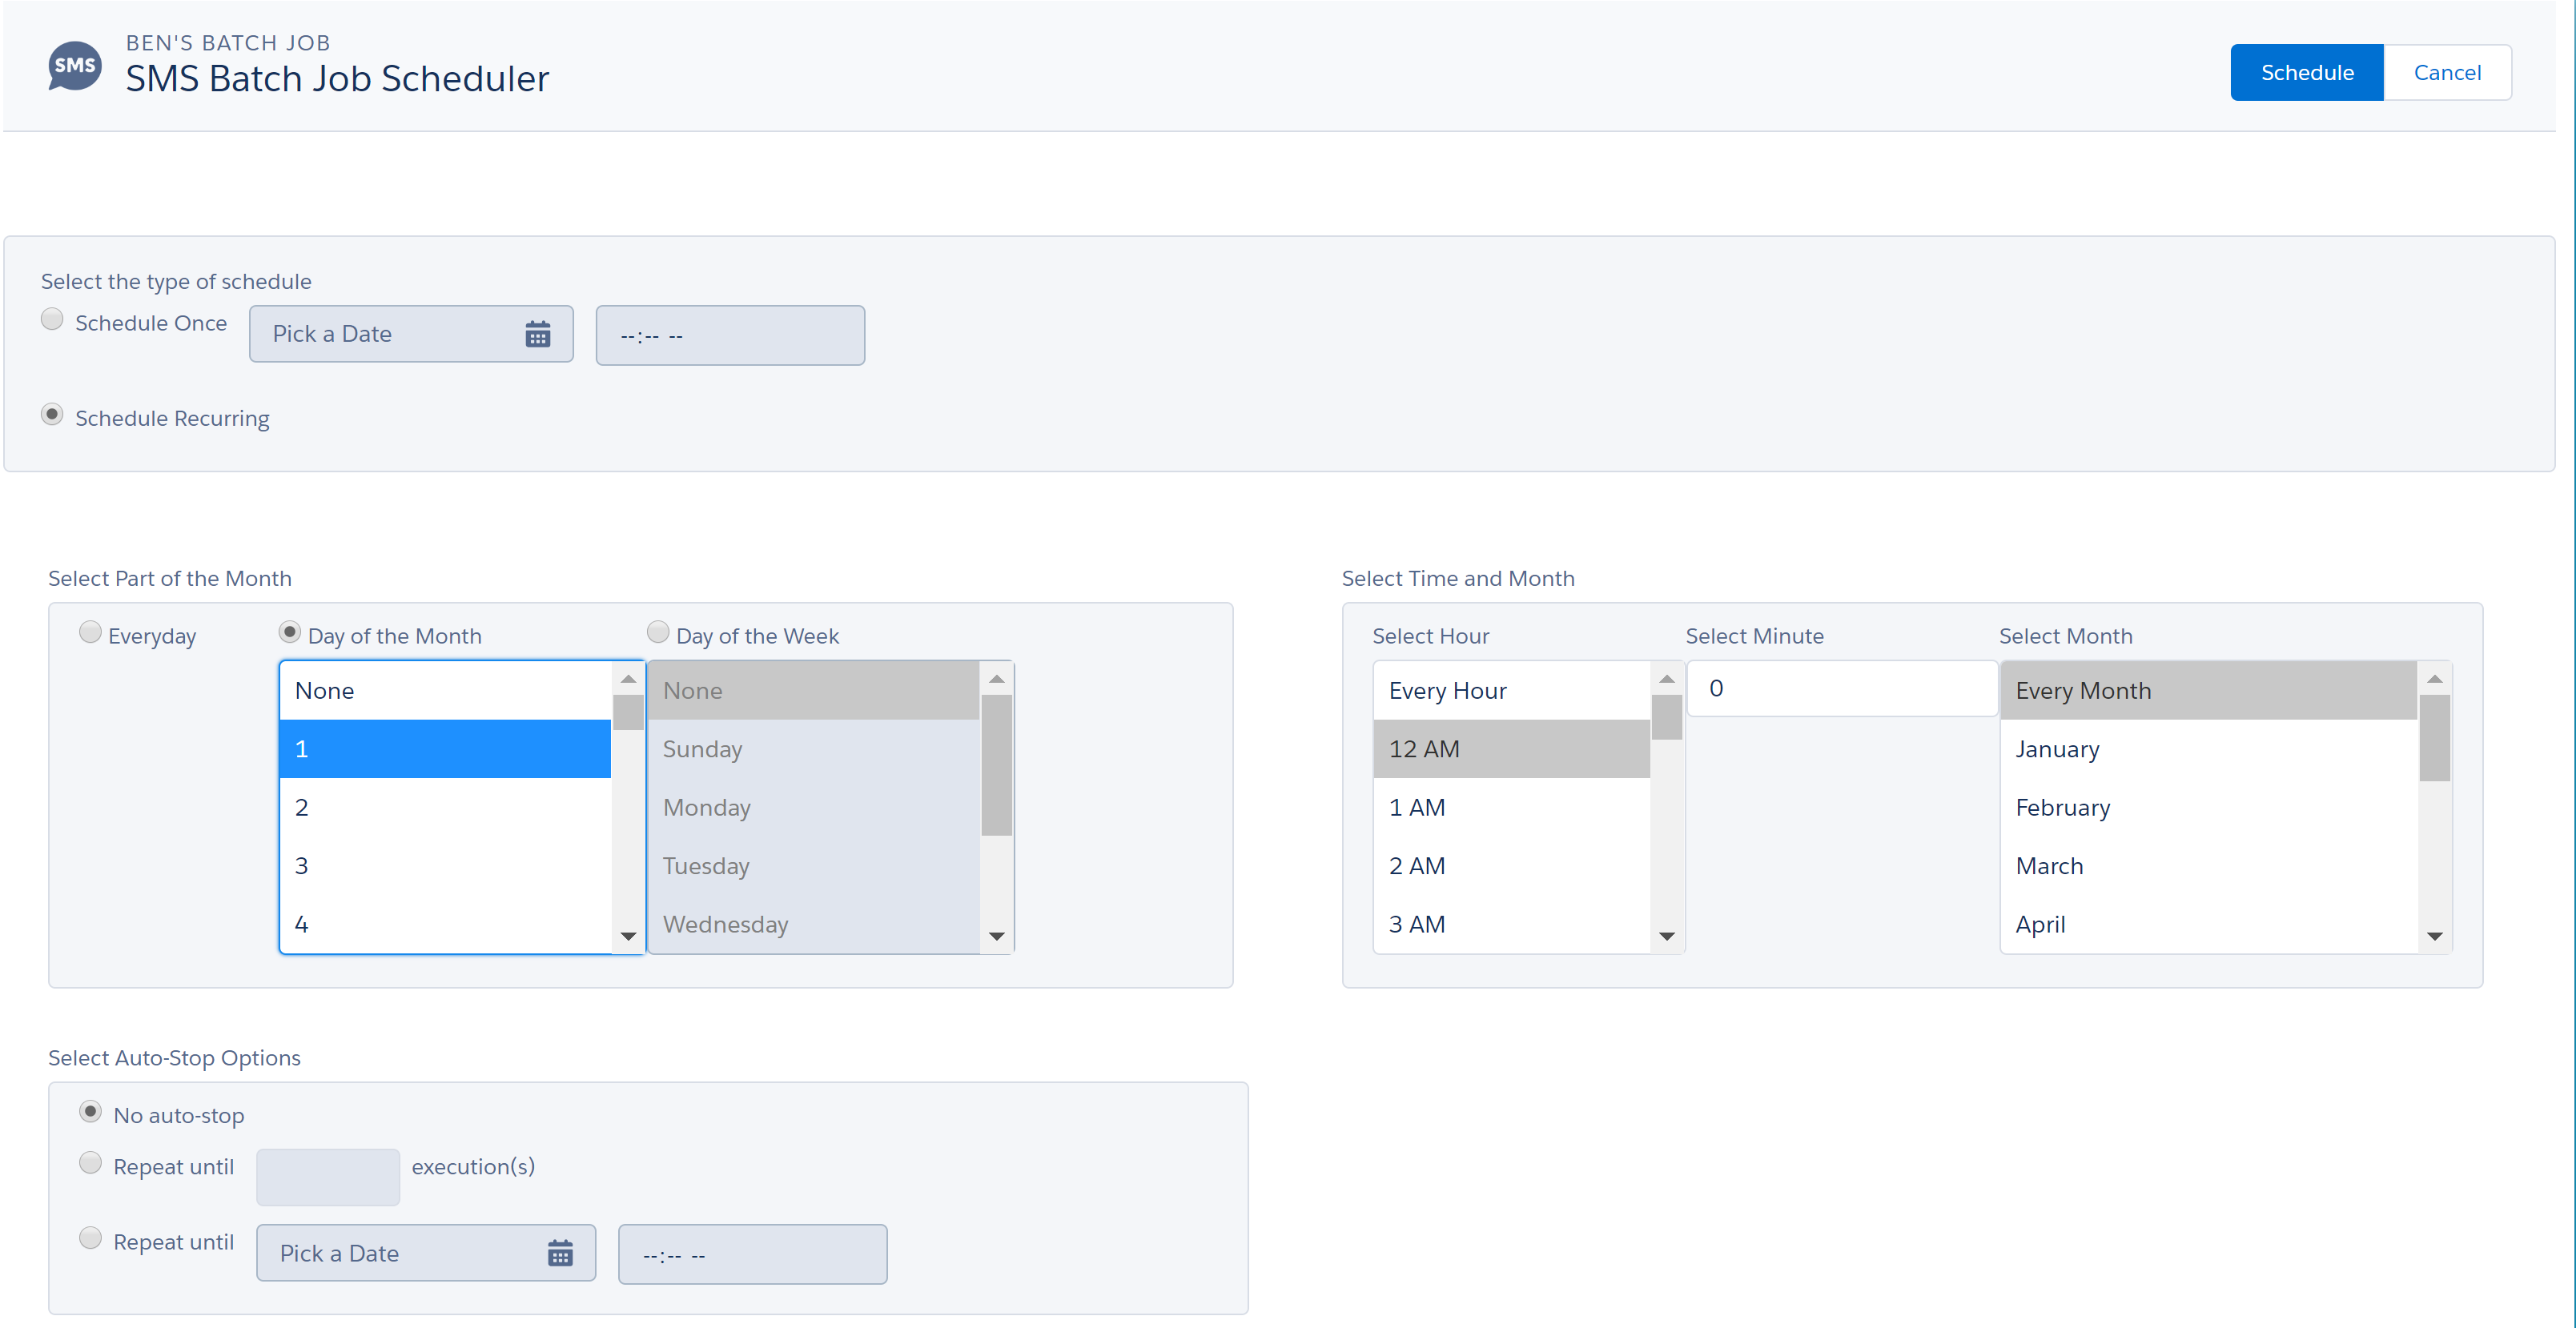Choose the Everyday radio option
This screenshot has height=1328, width=2576.
[90, 632]
